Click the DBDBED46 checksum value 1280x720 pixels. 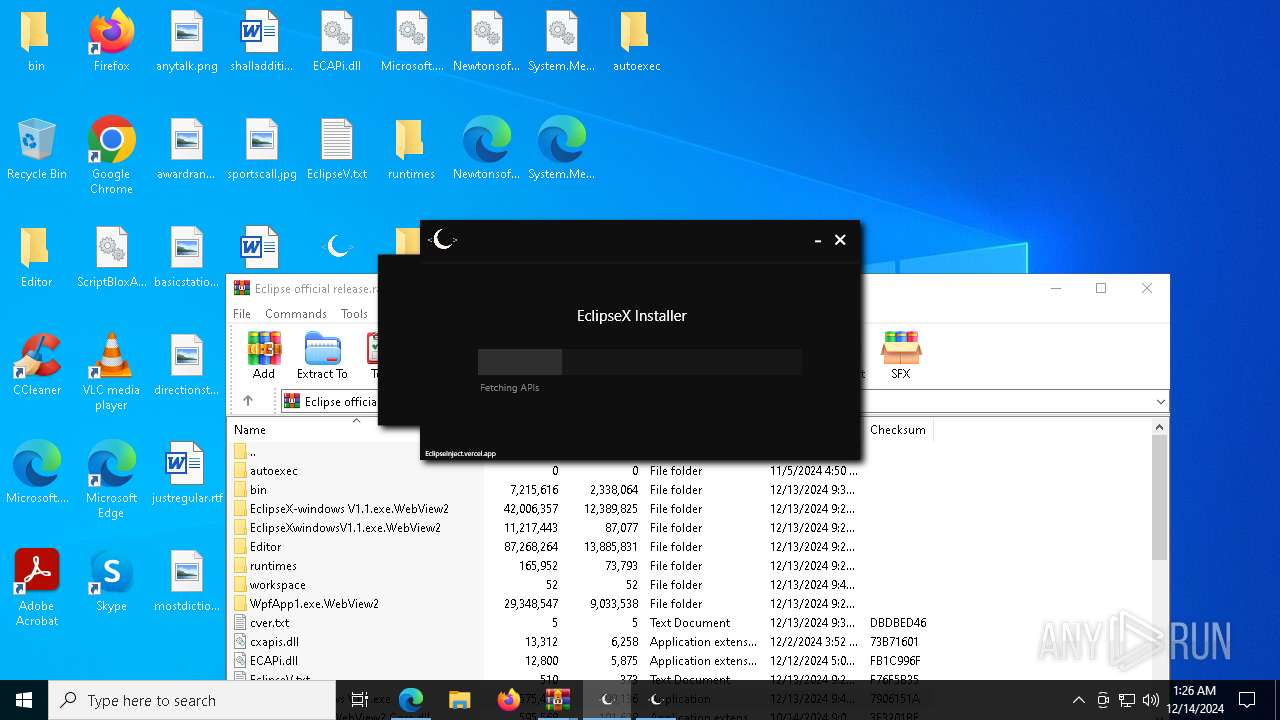[898, 623]
